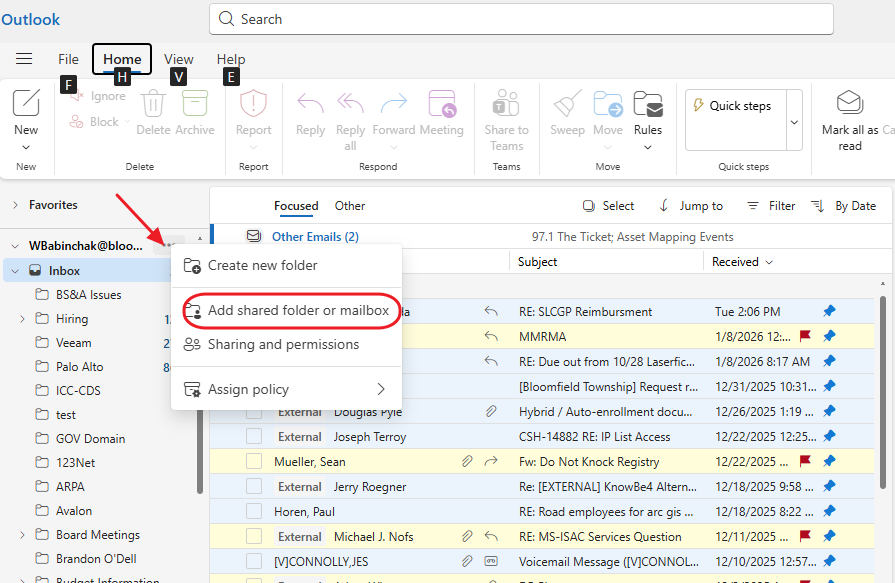Toggle the pin on the RE: SLCGP Reimbursment email
895x583 pixels.
click(x=829, y=311)
